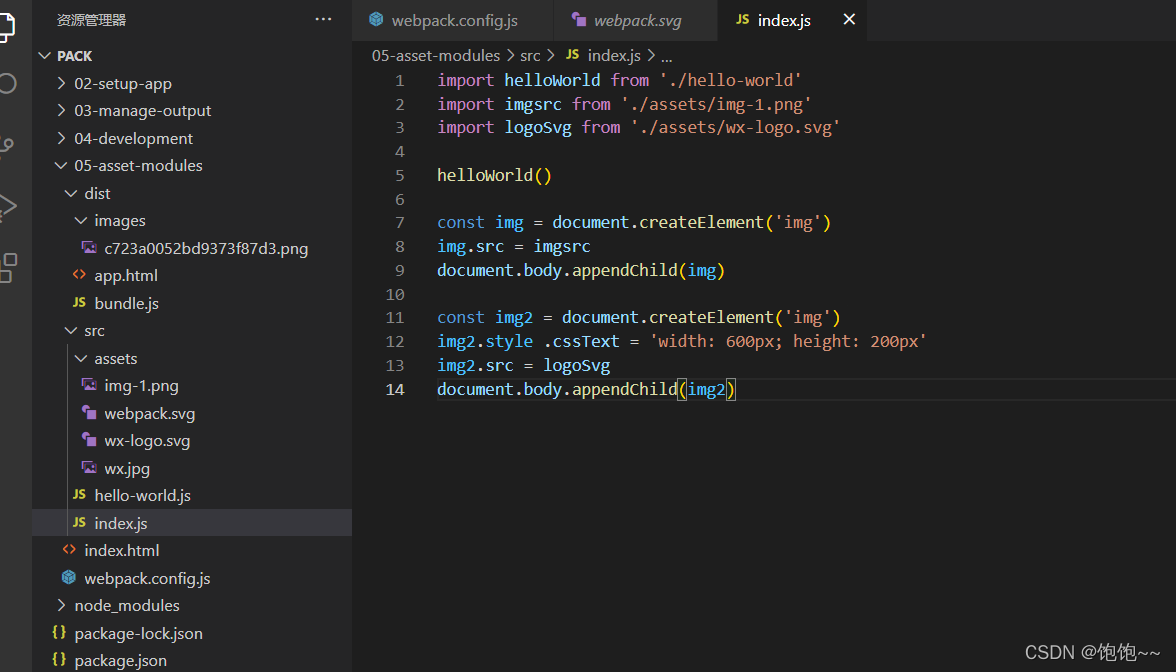Click the JS icon next to index.js tab
This screenshot has height=672, width=1176.
(743, 19)
